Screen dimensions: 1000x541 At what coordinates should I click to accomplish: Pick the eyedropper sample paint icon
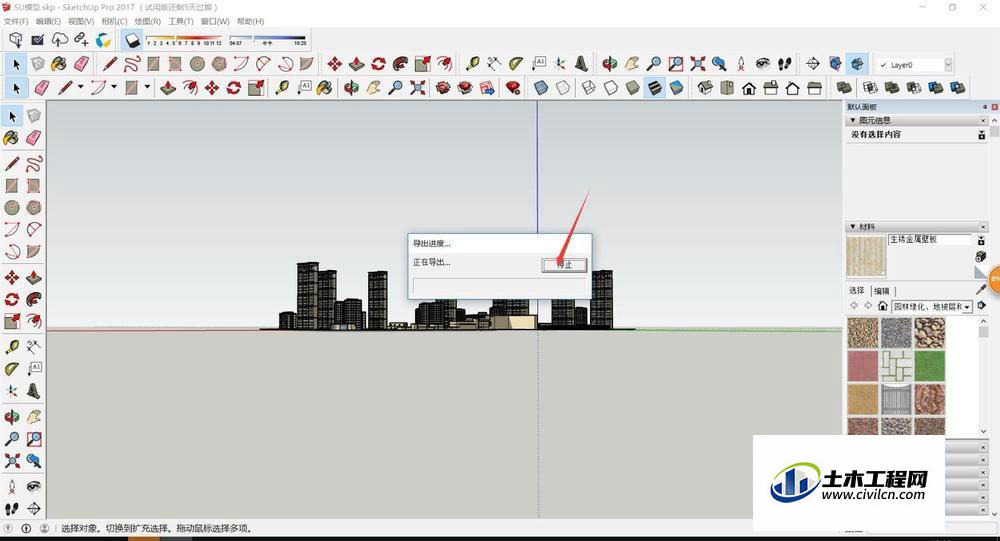coord(982,290)
